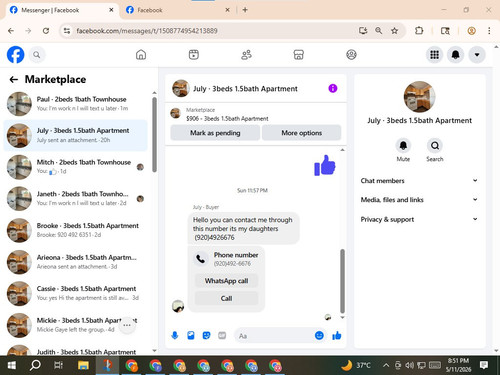Open File Explorer from taskbar

click(83, 365)
